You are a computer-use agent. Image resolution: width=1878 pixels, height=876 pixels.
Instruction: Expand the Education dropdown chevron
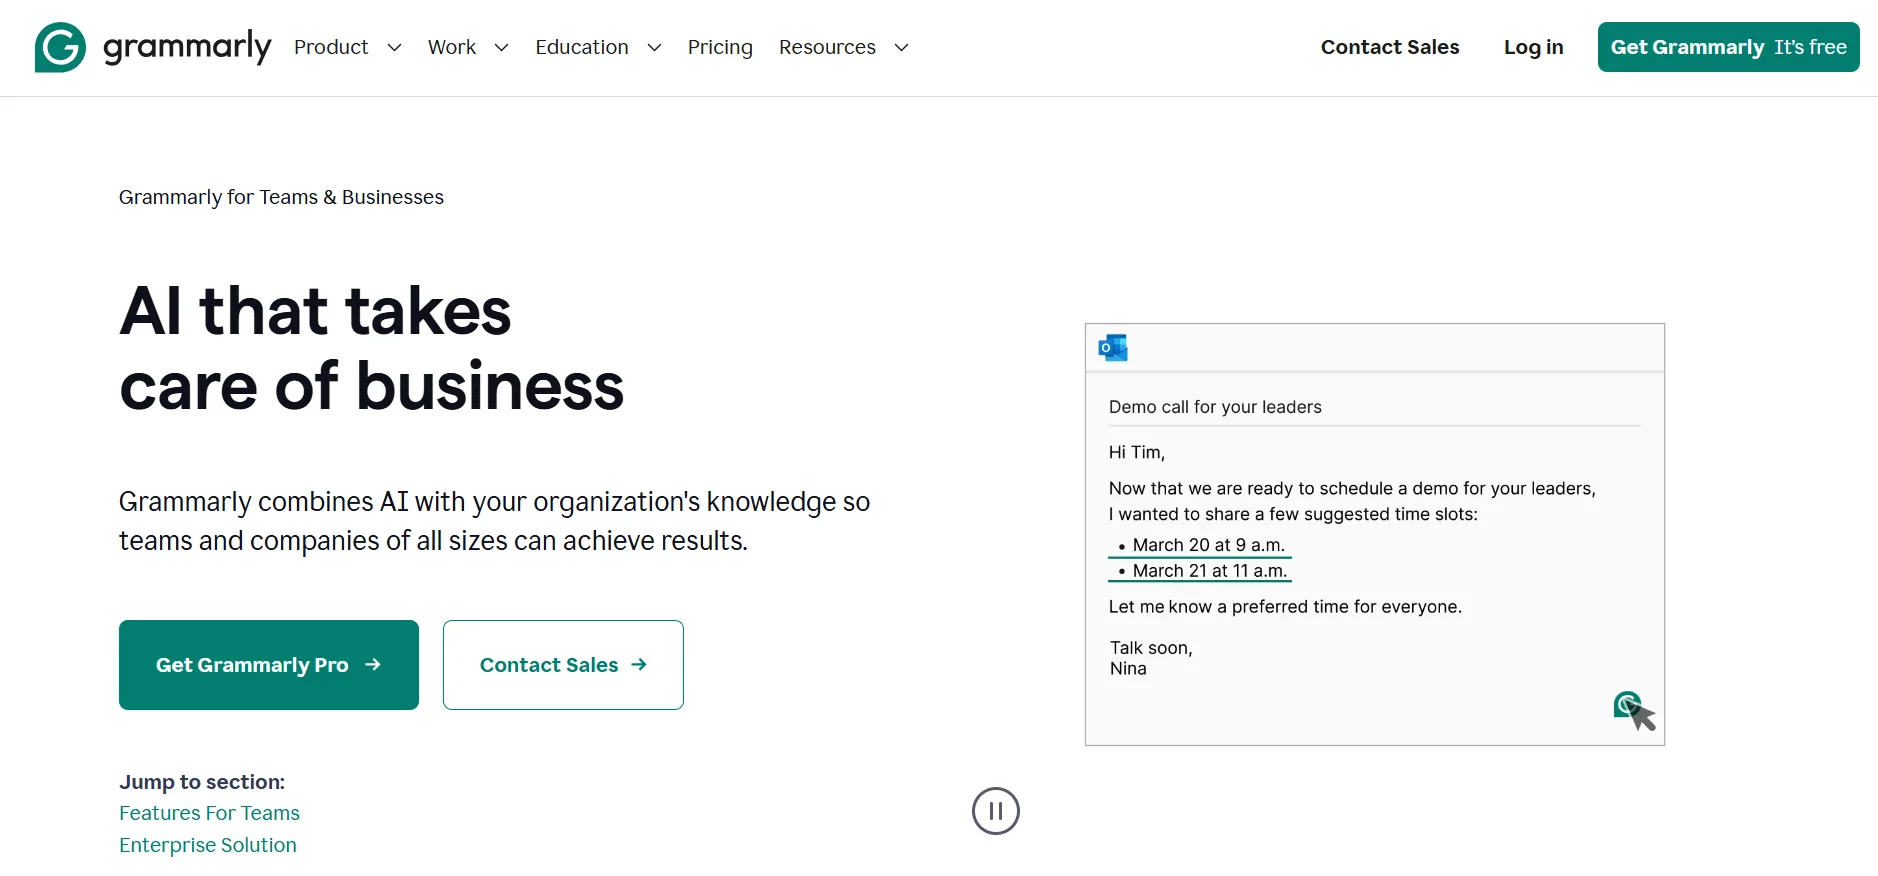(654, 48)
